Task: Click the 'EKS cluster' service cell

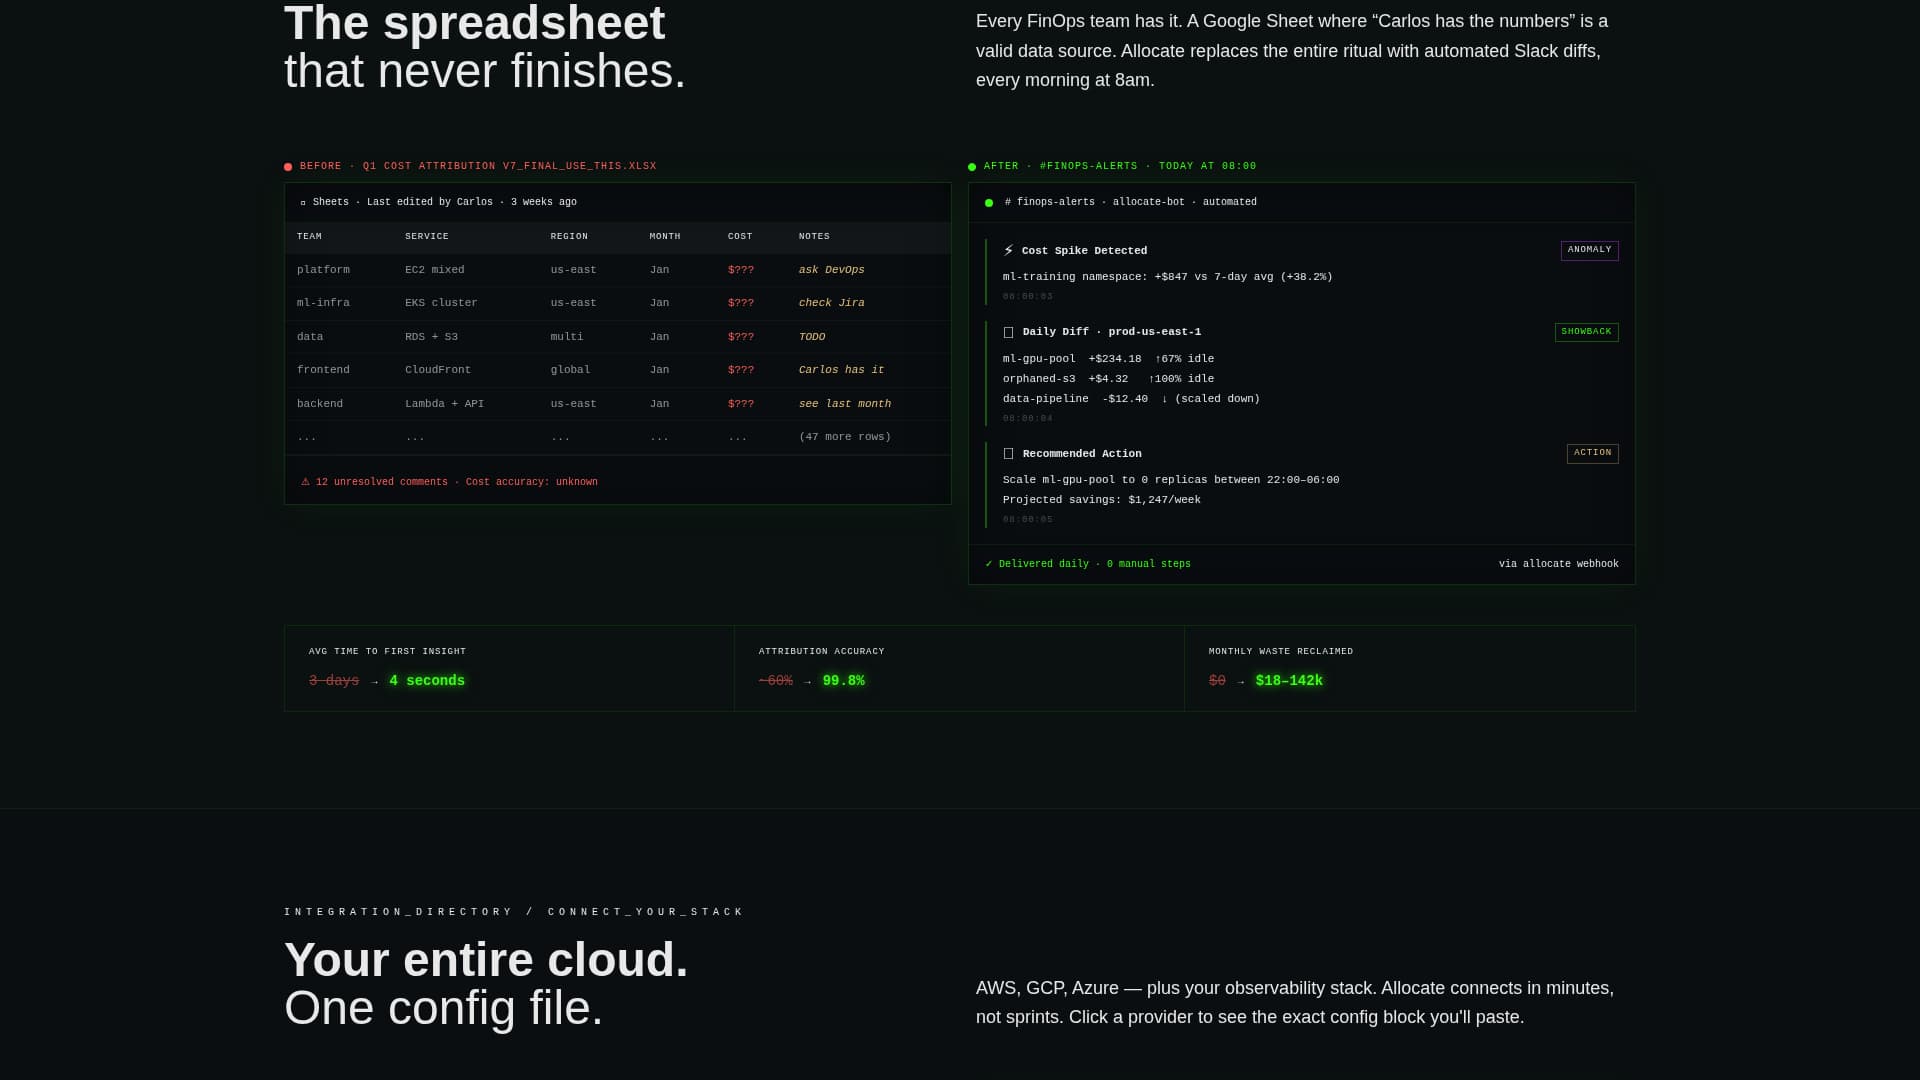Action: point(441,303)
